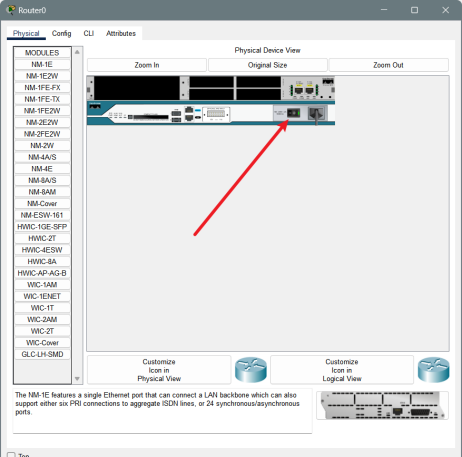Select the HWIC-1GE-SFP module
Screen dimensions: 462x457
[x=42, y=227]
